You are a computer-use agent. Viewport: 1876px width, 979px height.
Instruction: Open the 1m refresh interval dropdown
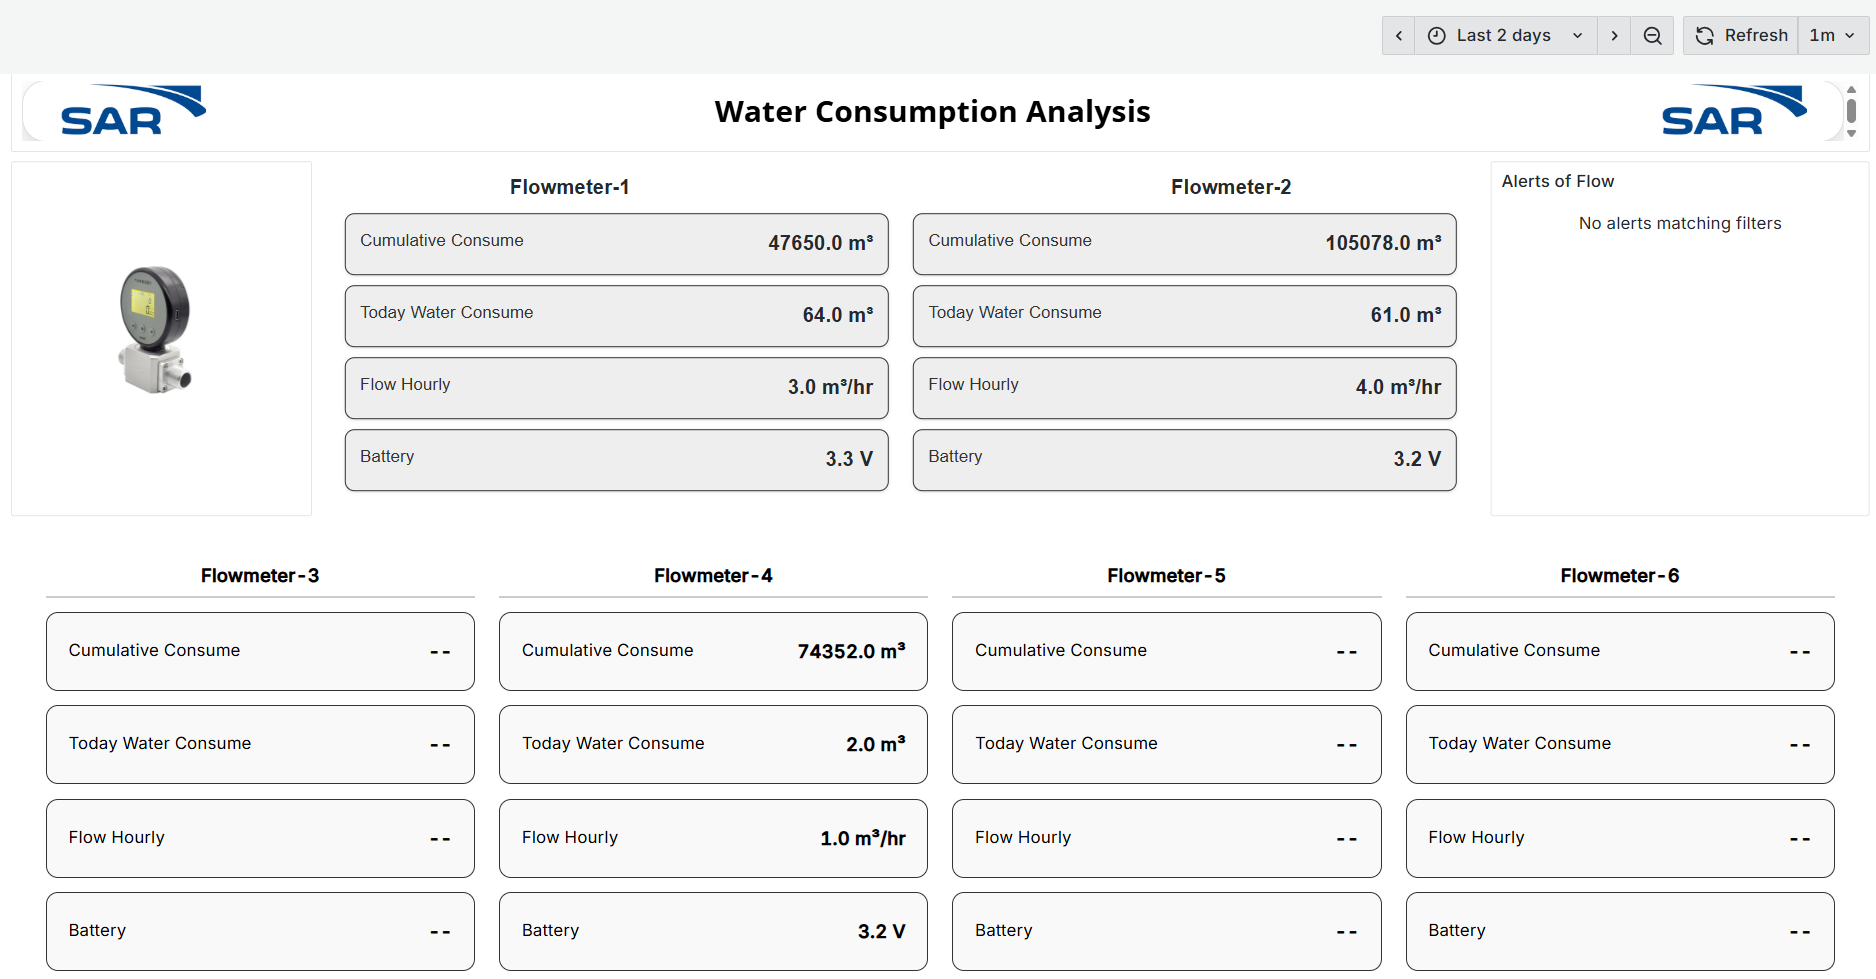1832,36
